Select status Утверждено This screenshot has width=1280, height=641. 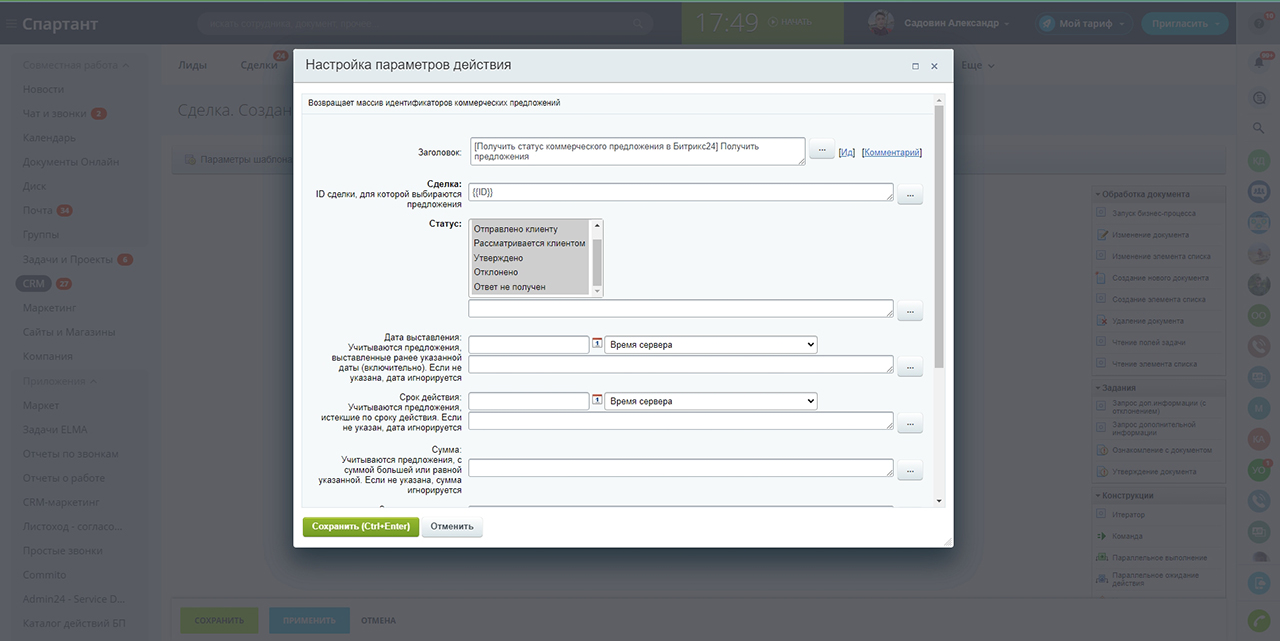pyautogui.click(x=530, y=258)
